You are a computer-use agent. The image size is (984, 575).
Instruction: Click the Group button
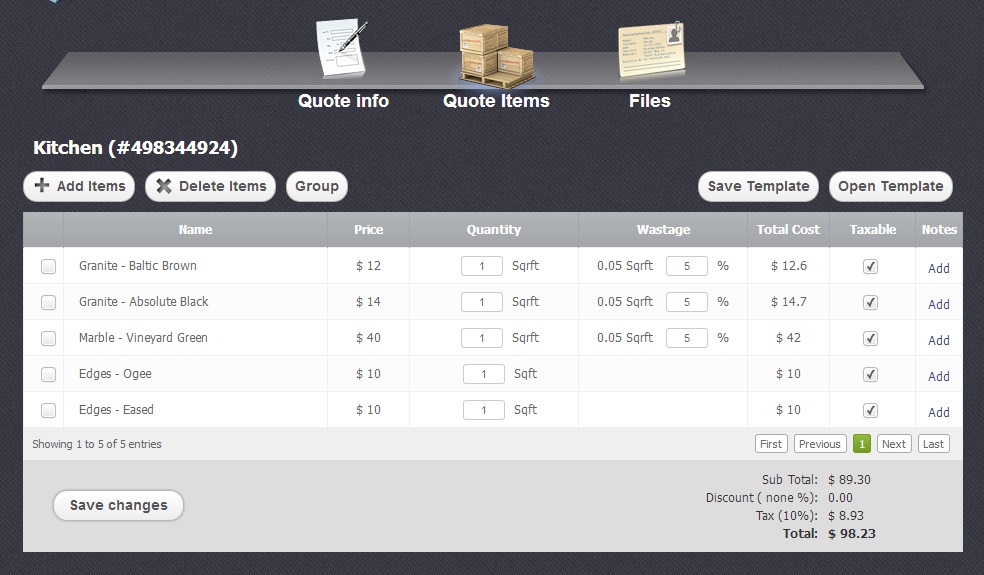pos(317,186)
